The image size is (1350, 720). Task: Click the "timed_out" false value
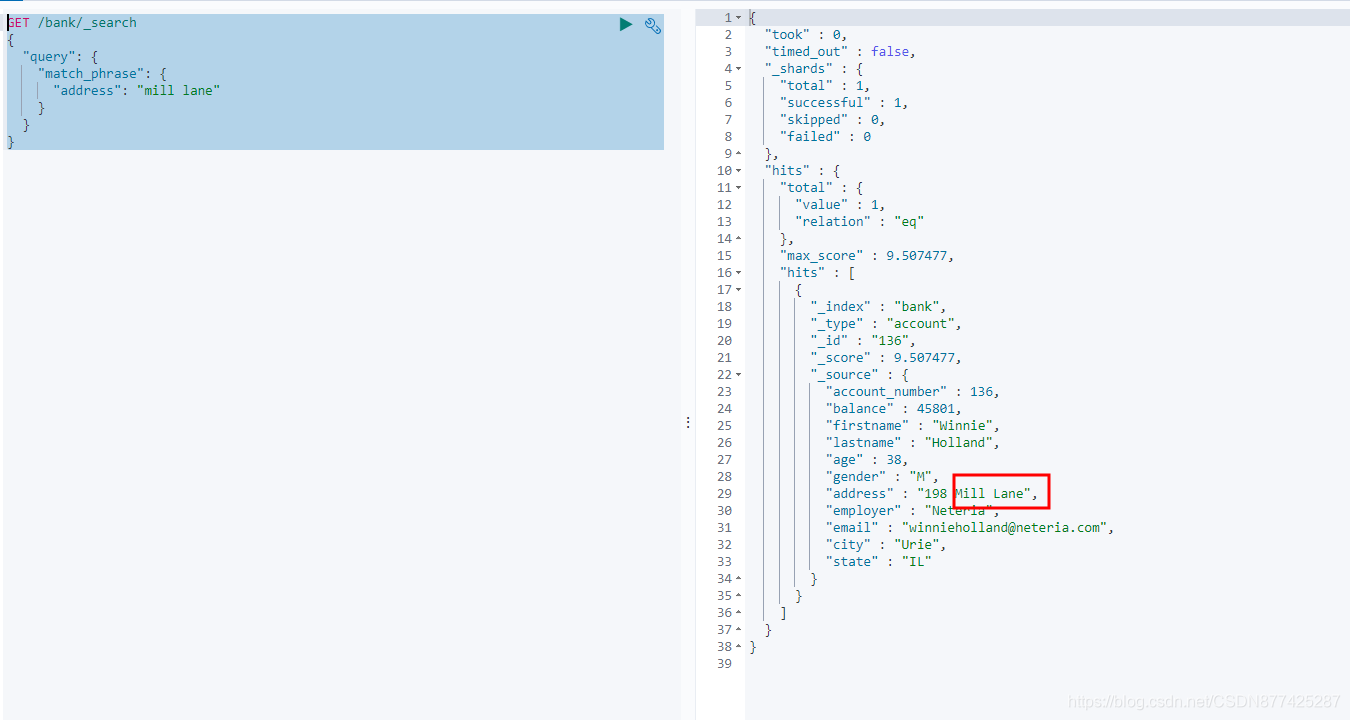890,52
